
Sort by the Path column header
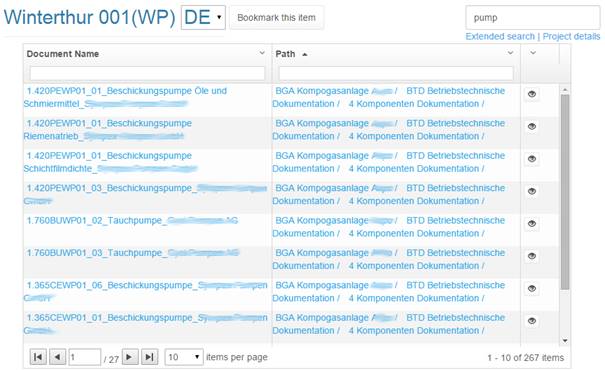[286, 54]
